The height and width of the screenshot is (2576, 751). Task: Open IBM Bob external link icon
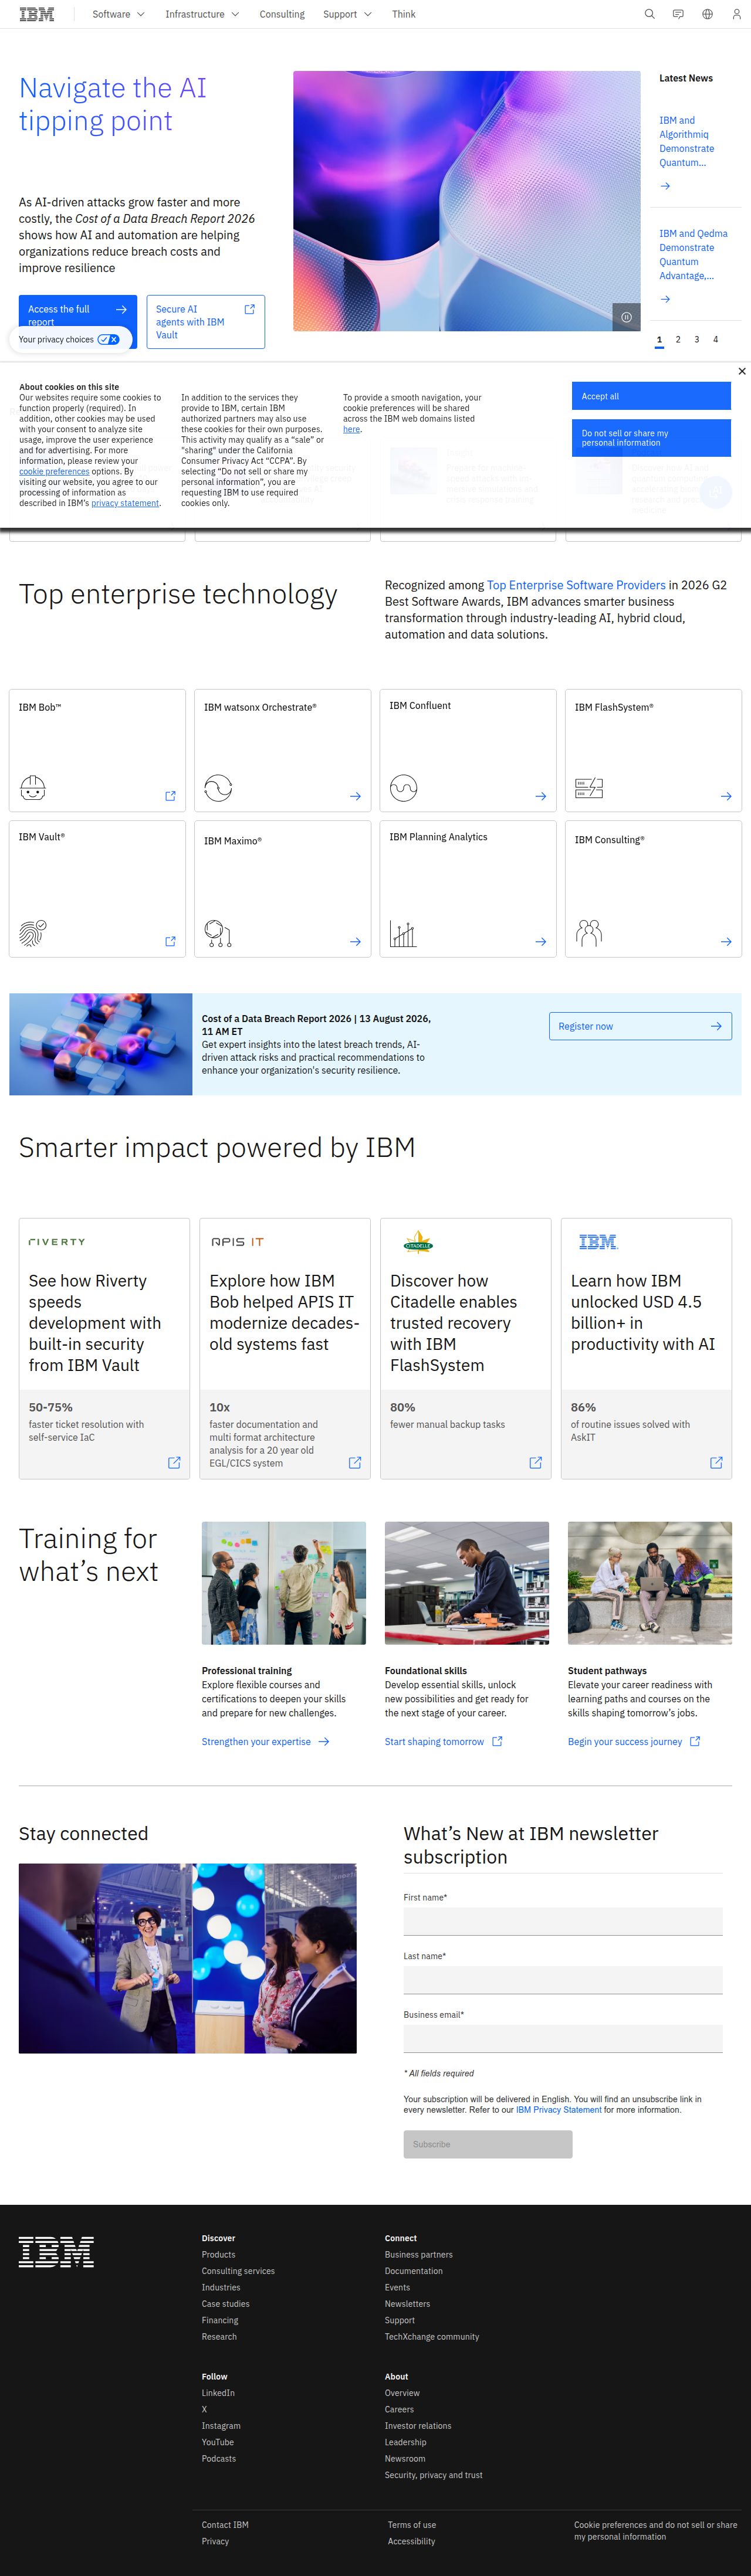(x=170, y=796)
